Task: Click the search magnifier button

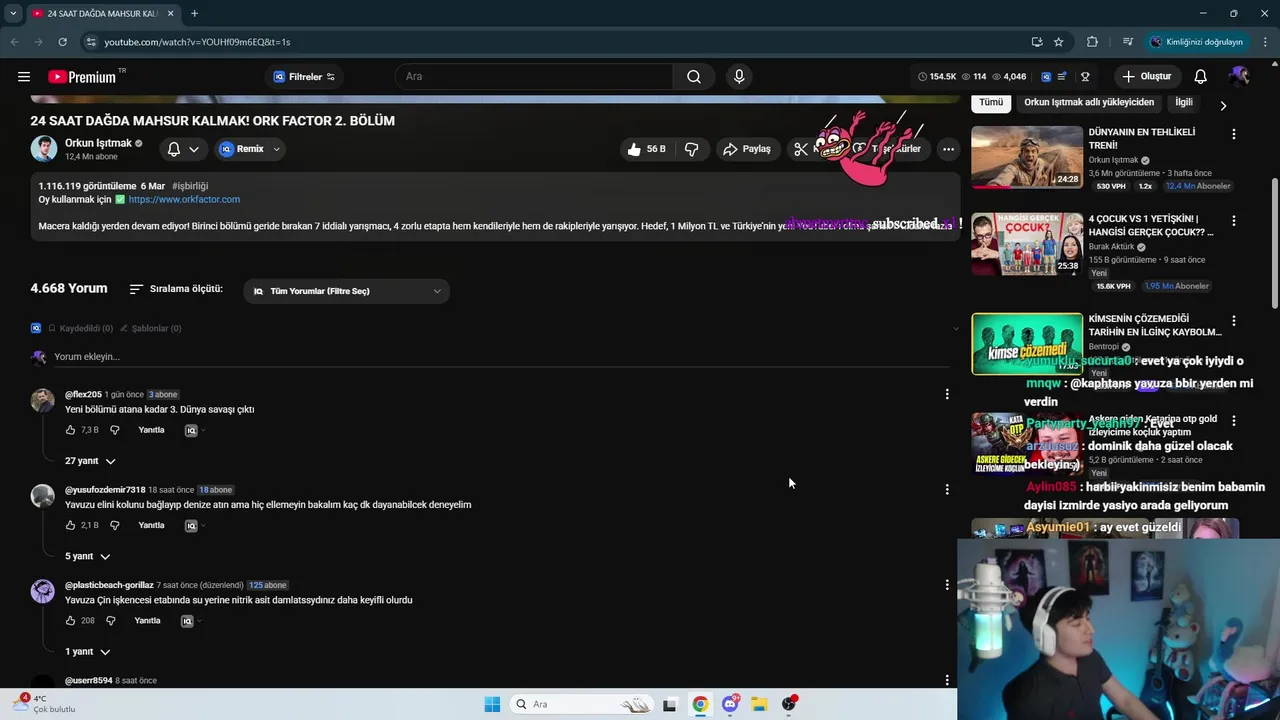Action: 694,77
